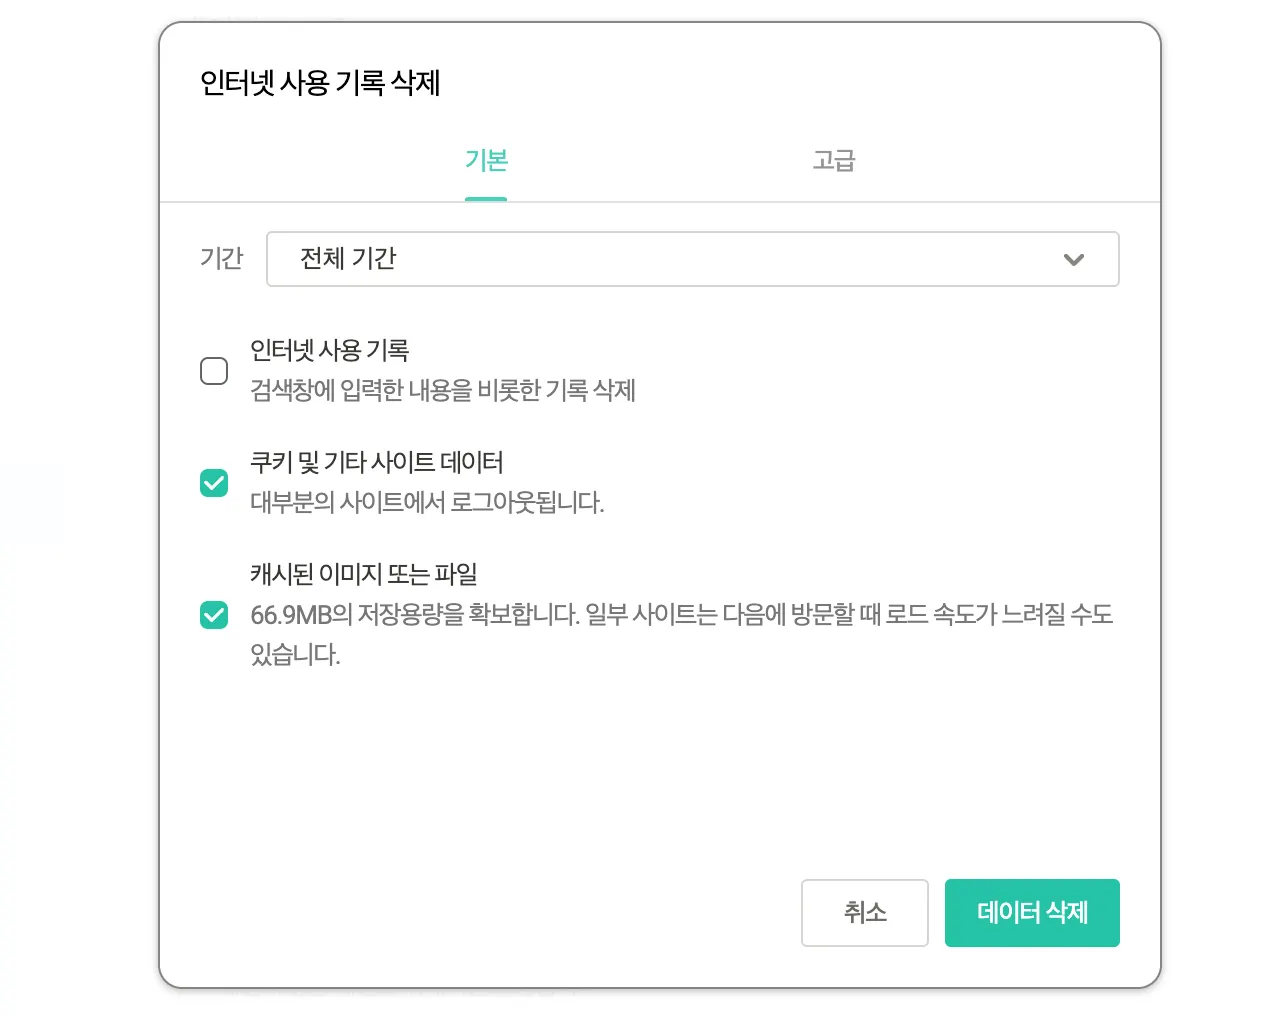Open the 고급 tab
Image resolution: width=1284 pixels, height=1016 pixels.
click(x=833, y=160)
